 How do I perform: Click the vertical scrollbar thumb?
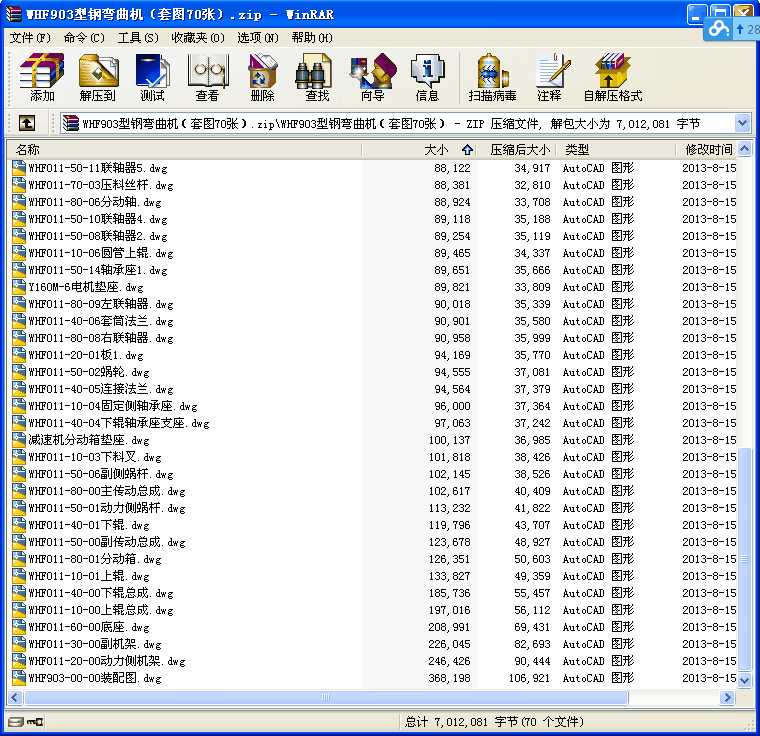744,560
